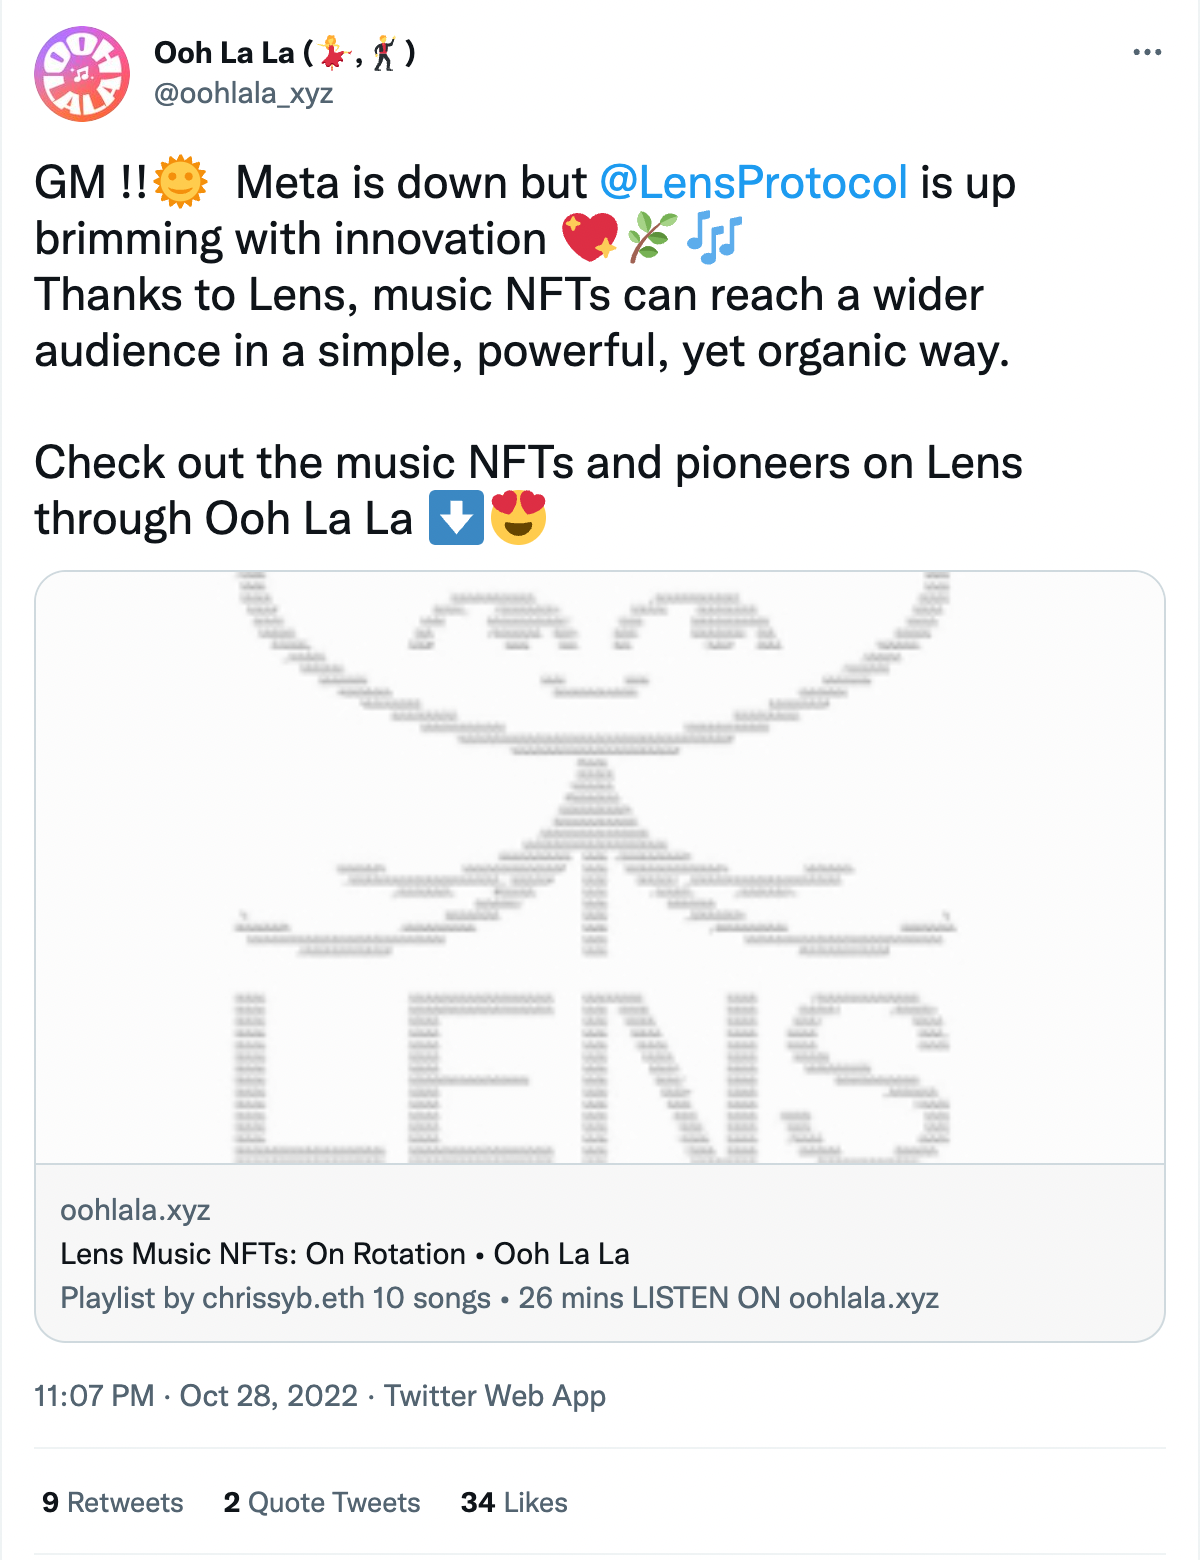Click the oohlala.xyz domain label
This screenshot has height=1560, width=1200.
coord(136,1210)
